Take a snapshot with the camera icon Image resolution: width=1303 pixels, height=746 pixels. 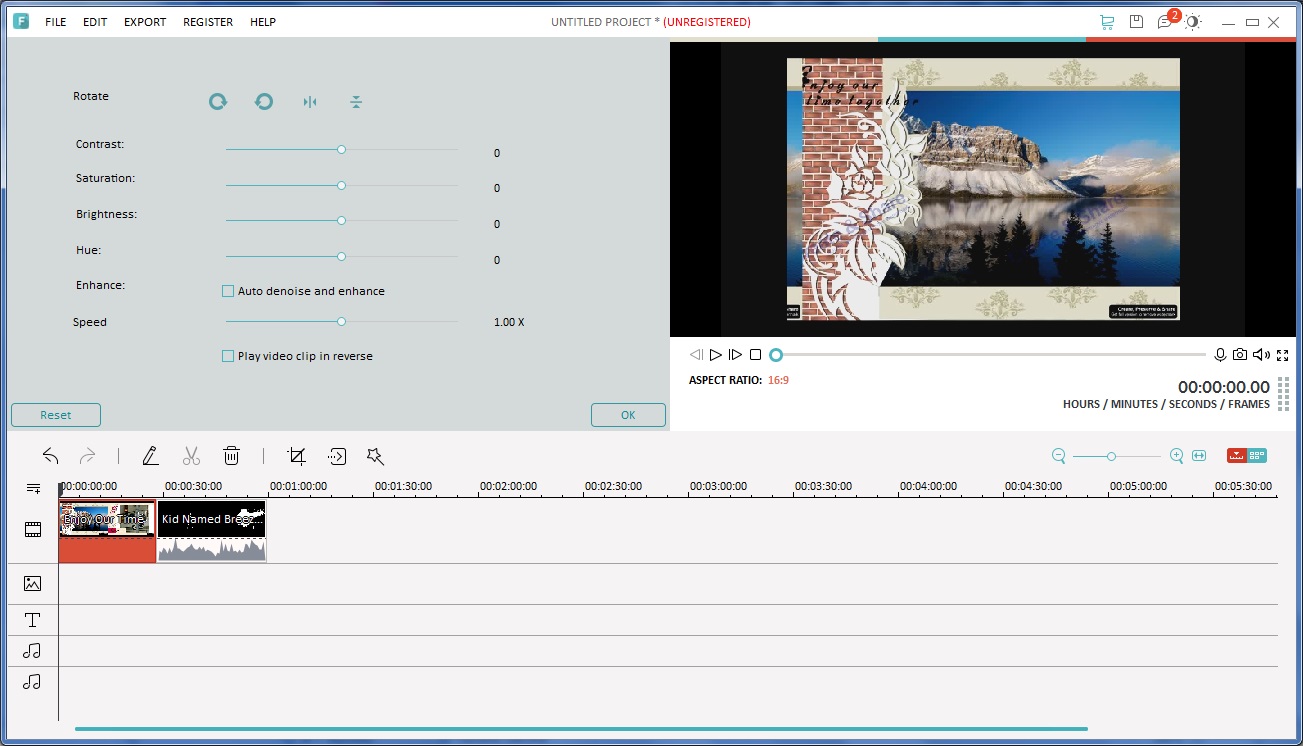tap(1240, 354)
